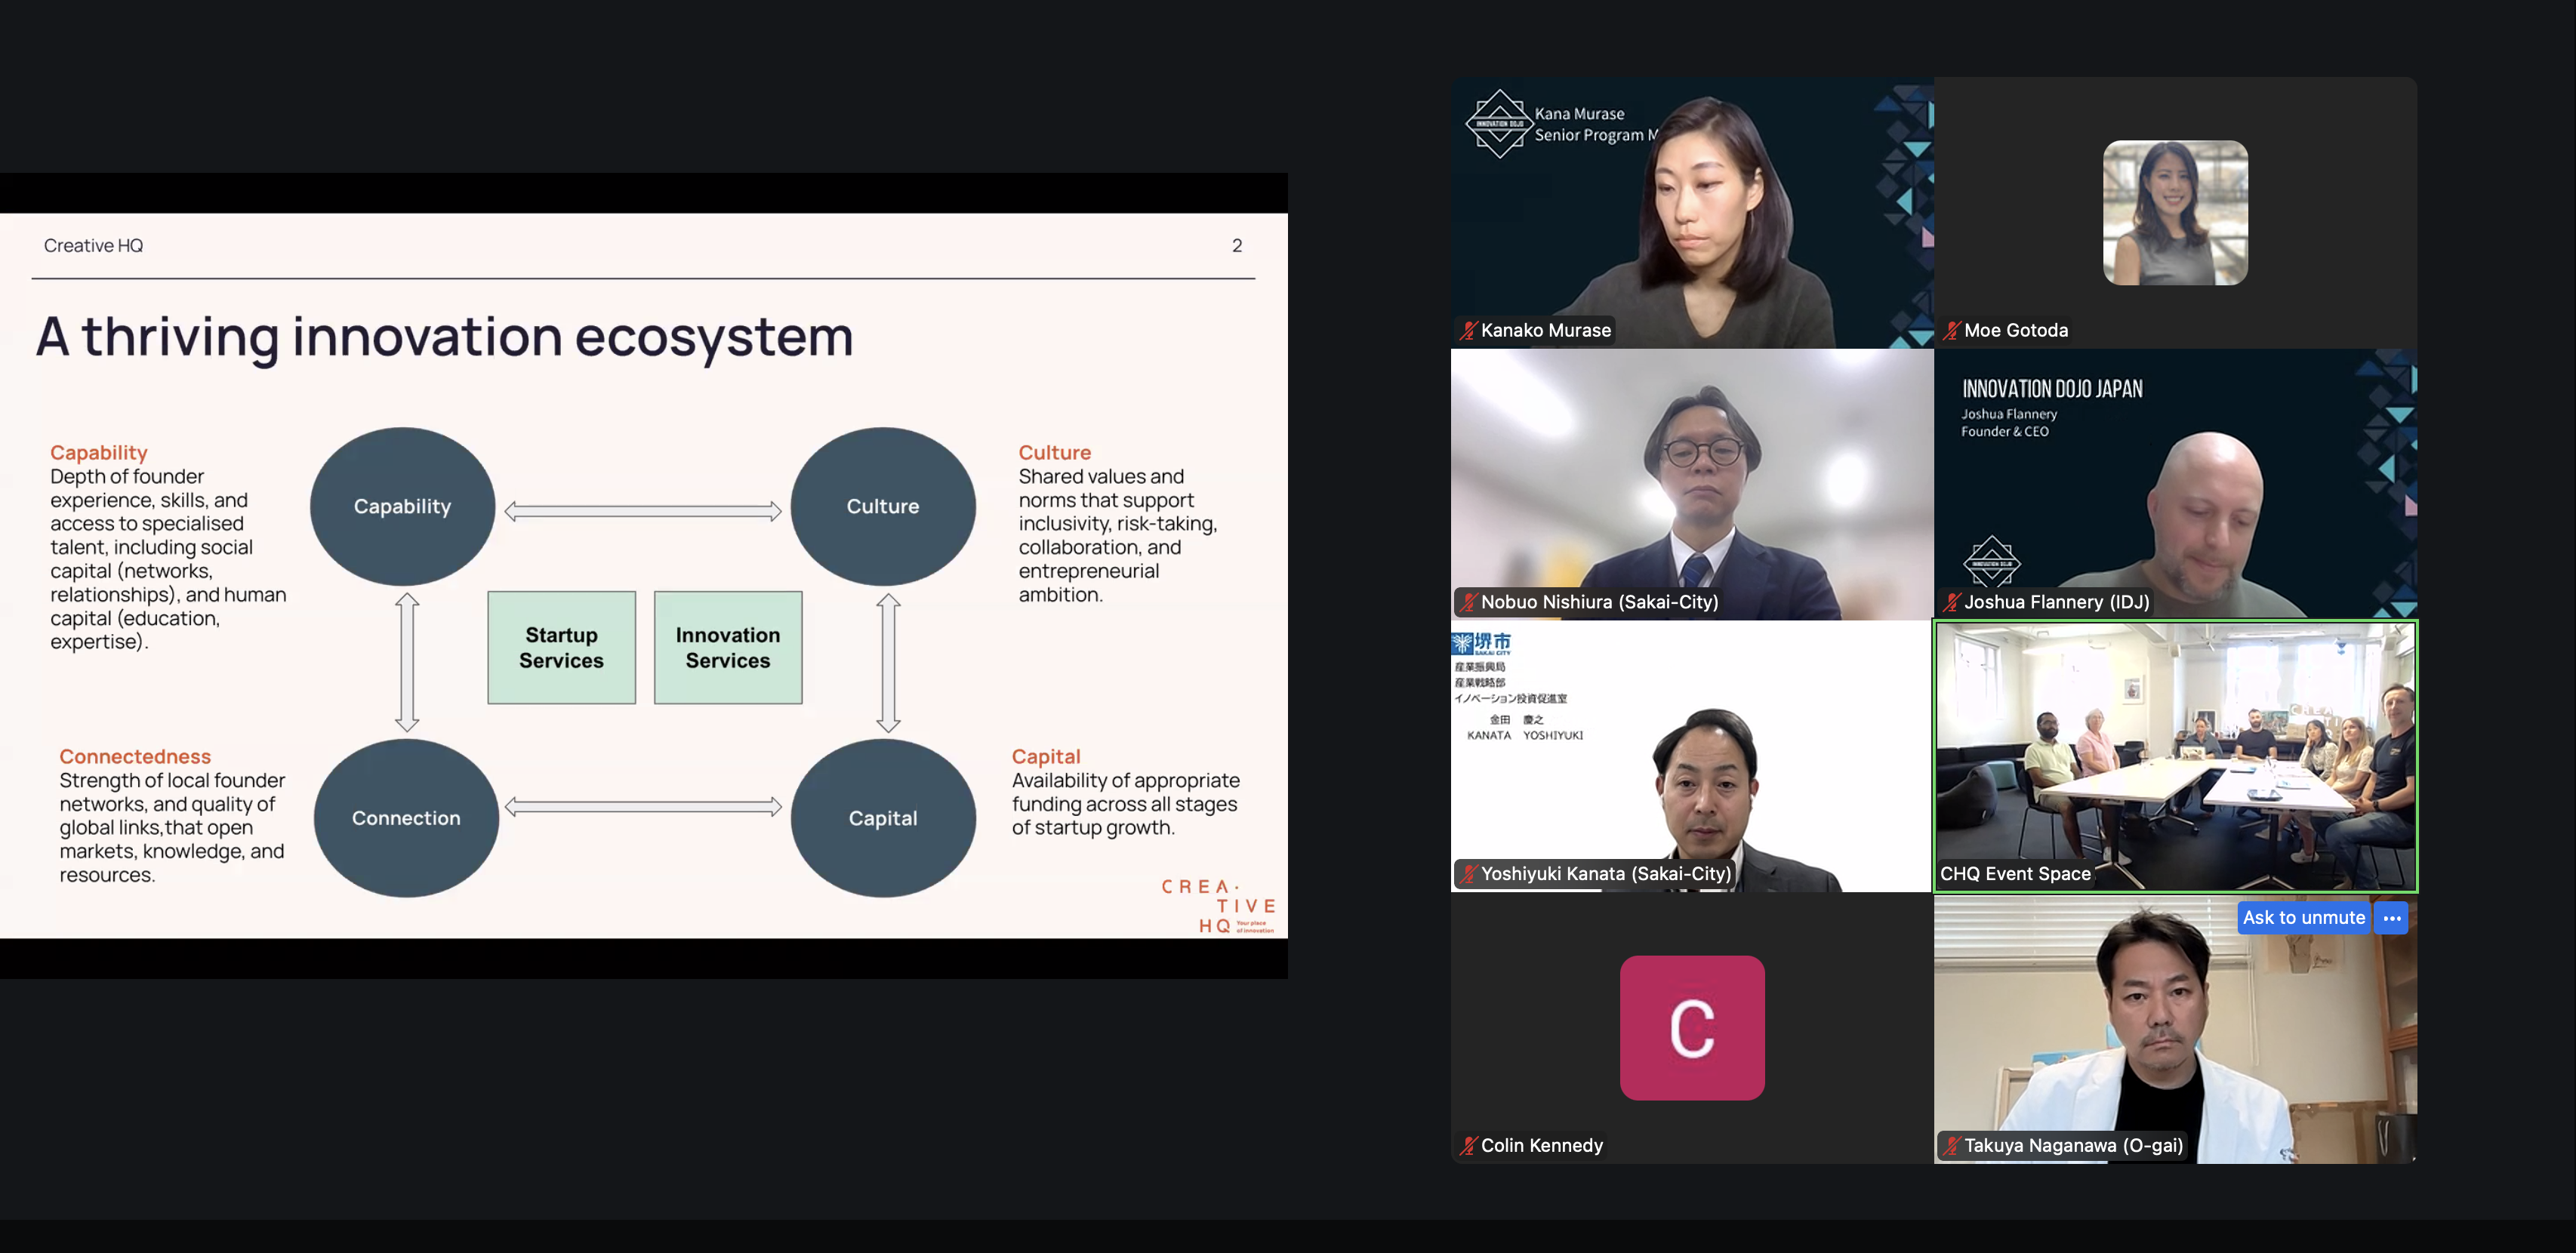Click Colin Kennedy's pink C avatar
Viewport: 2576px width, 1253px height.
point(1691,1027)
